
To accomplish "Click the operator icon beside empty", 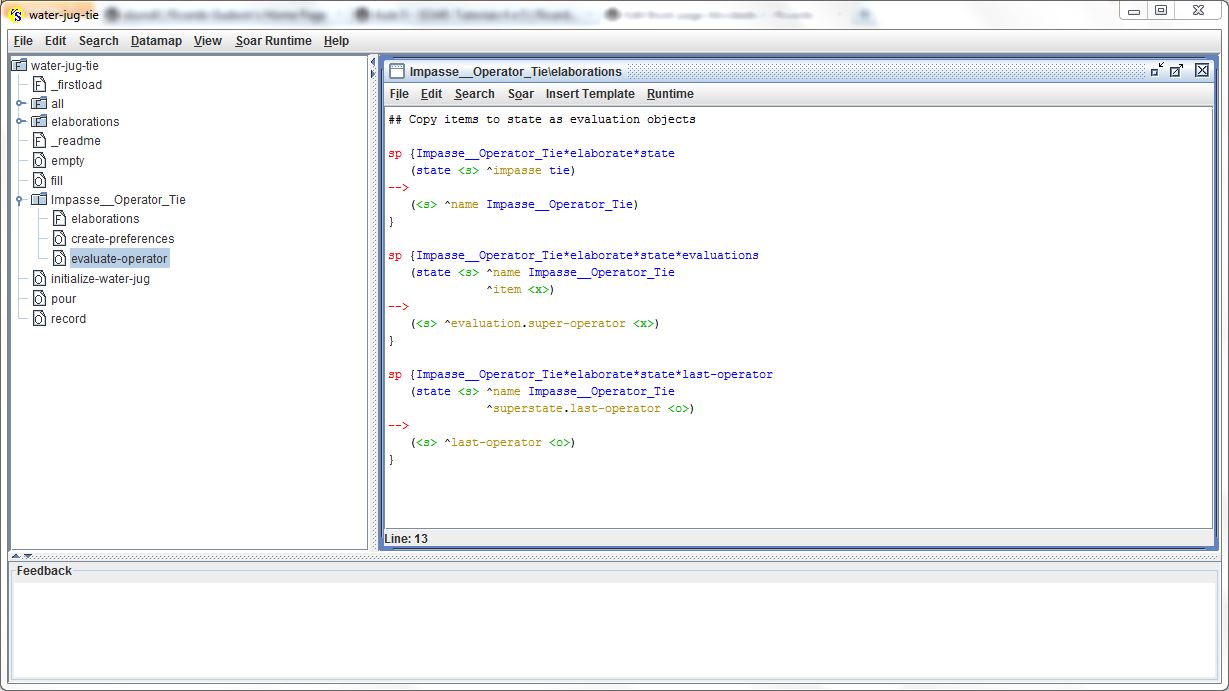I will click(x=39, y=161).
